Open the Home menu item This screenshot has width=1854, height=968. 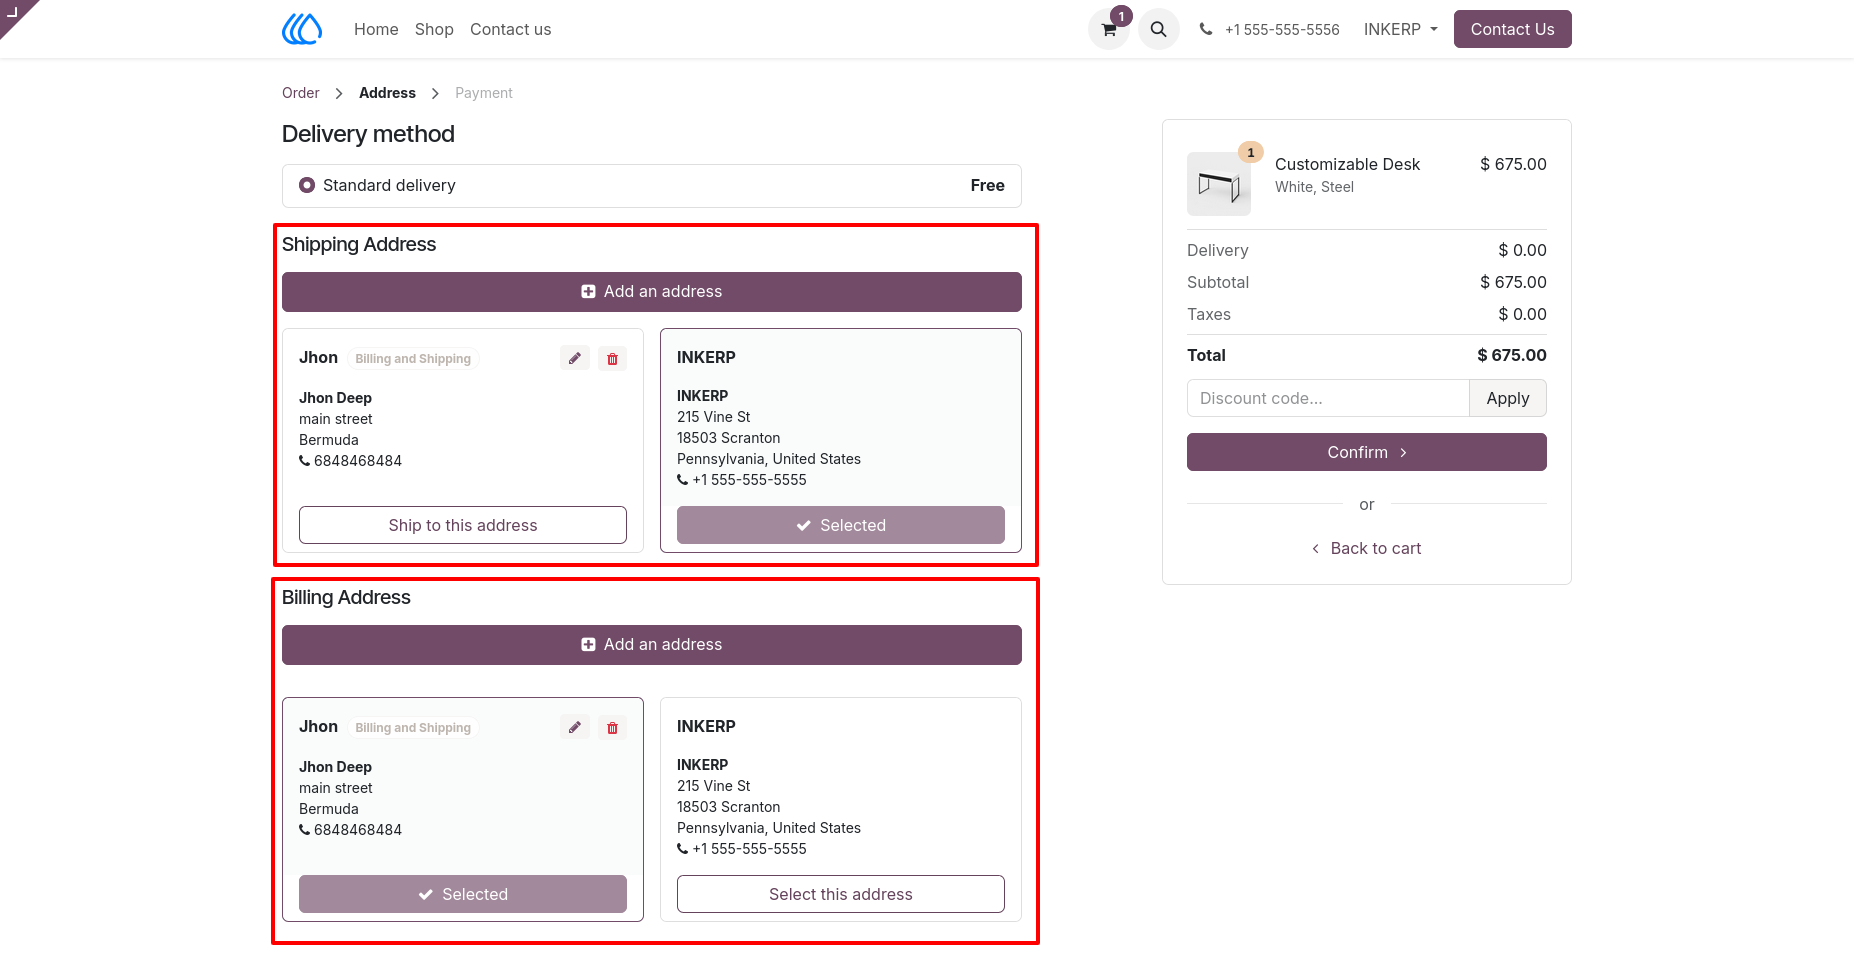(376, 29)
